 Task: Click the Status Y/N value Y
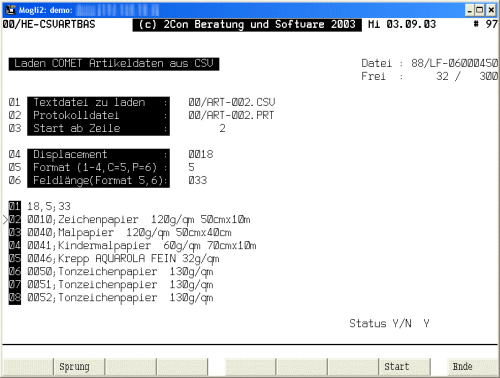[x=426, y=323]
